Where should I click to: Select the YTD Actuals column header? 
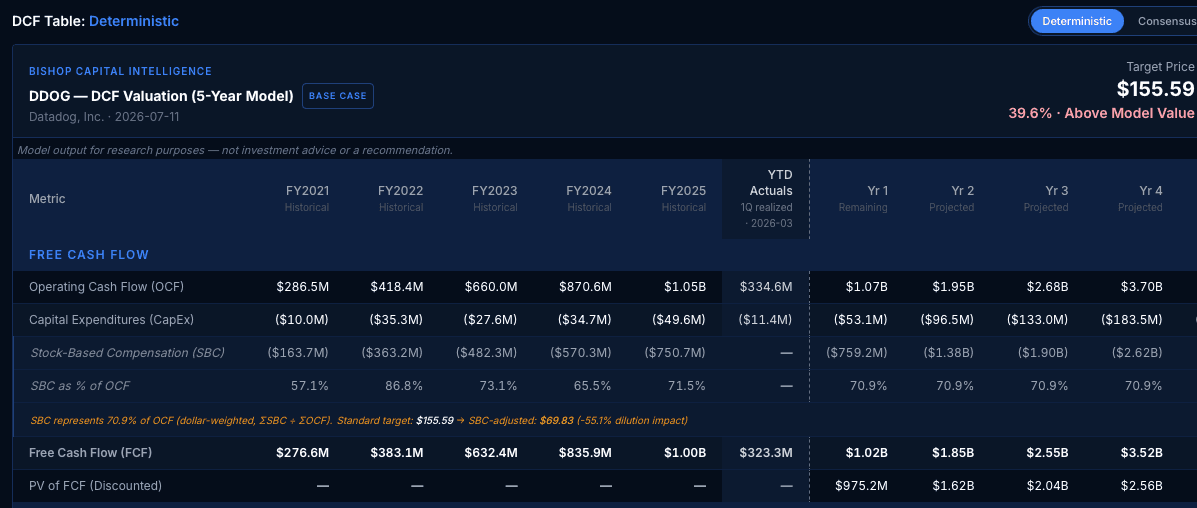(766, 199)
